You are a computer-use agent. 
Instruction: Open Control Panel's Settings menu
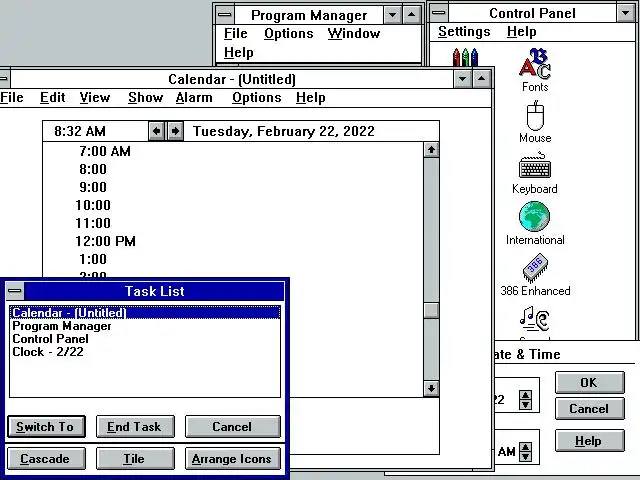(x=464, y=31)
